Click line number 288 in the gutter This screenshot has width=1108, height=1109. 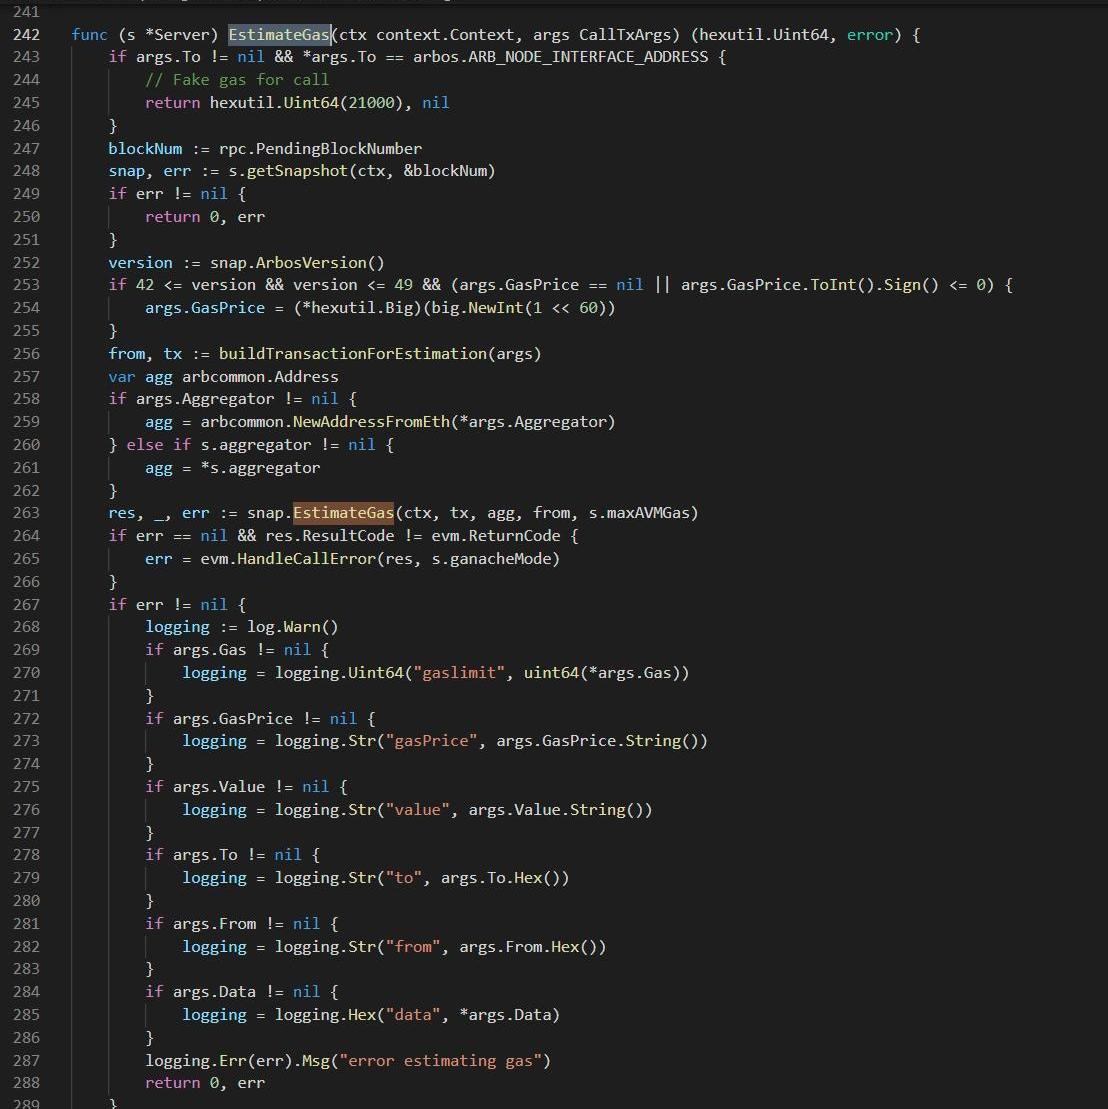(26, 1083)
